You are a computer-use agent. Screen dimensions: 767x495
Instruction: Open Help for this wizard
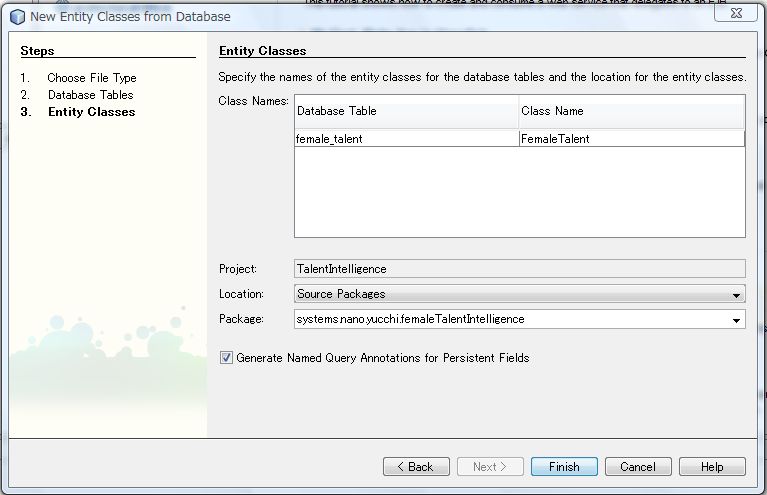(x=712, y=467)
